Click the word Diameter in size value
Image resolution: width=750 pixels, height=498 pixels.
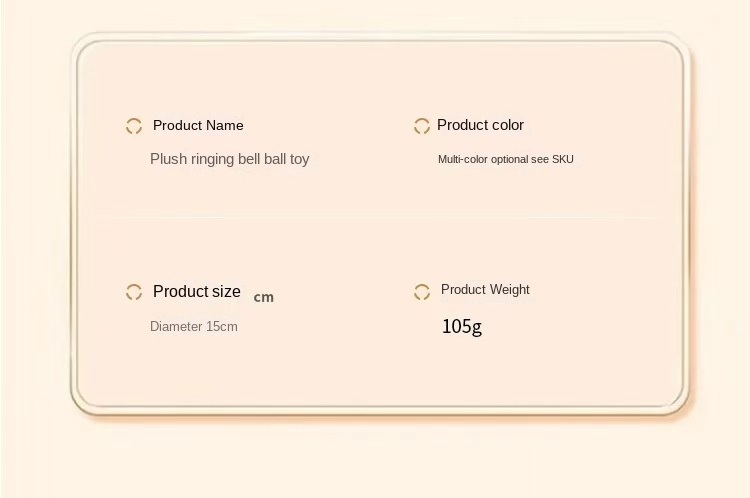coord(176,326)
